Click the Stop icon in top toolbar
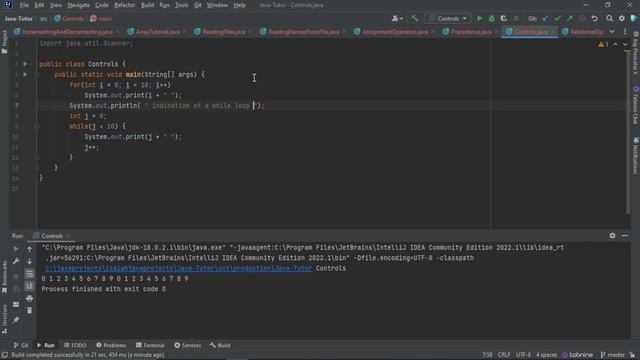640x360 pixels. click(x=516, y=18)
